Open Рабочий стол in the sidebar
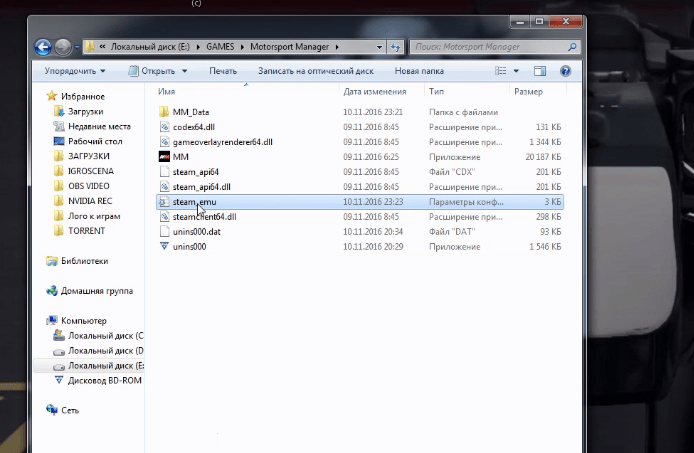694x453 pixels. 95,141
